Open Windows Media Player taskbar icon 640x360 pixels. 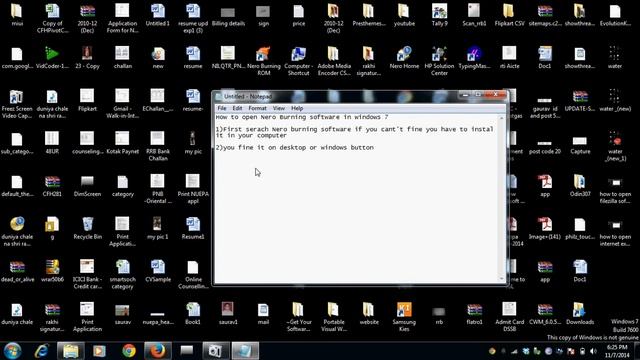99,351
